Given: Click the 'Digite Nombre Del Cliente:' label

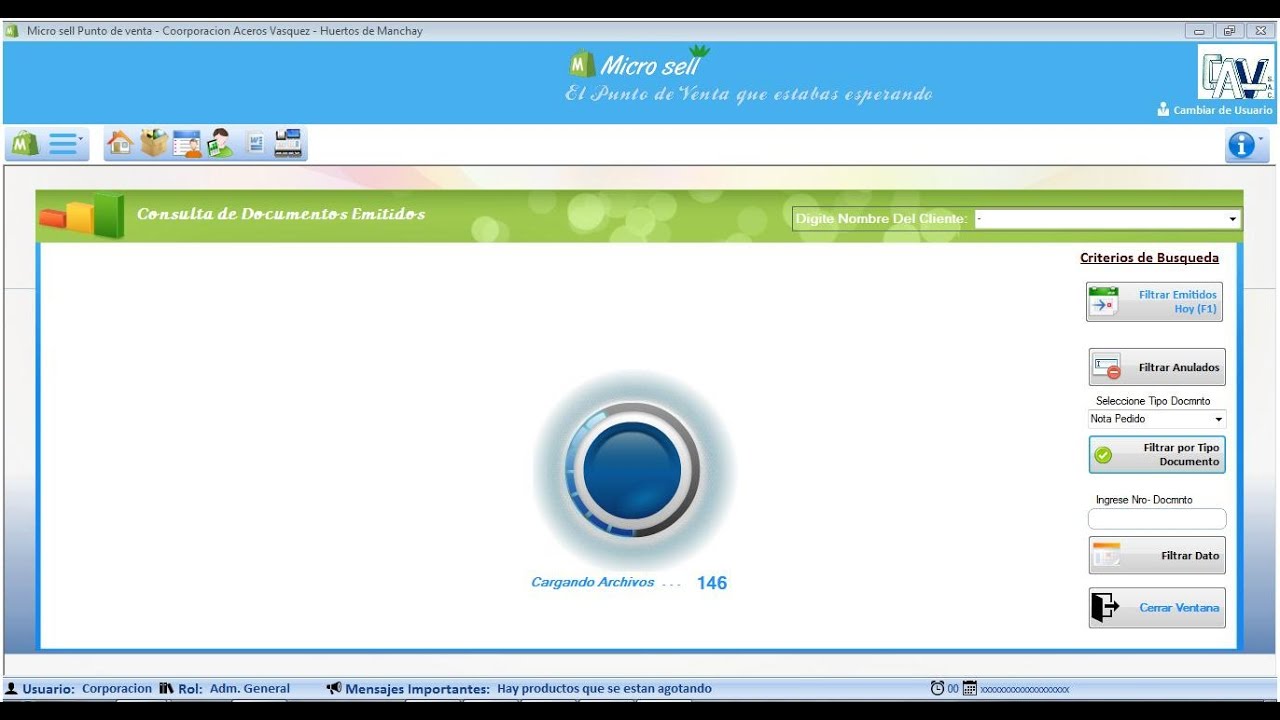Looking at the screenshot, I should pos(882,219).
